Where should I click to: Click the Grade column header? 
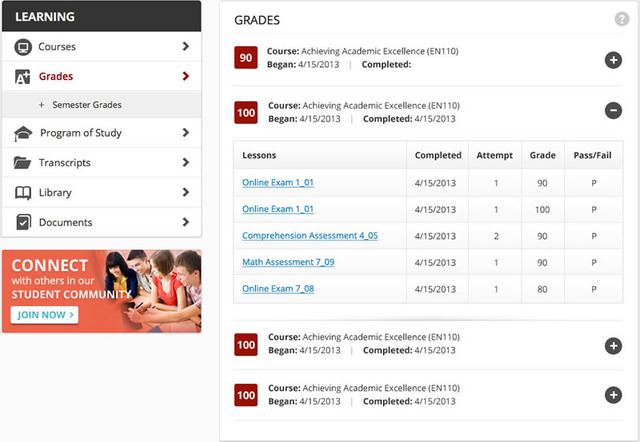tap(542, 156)
